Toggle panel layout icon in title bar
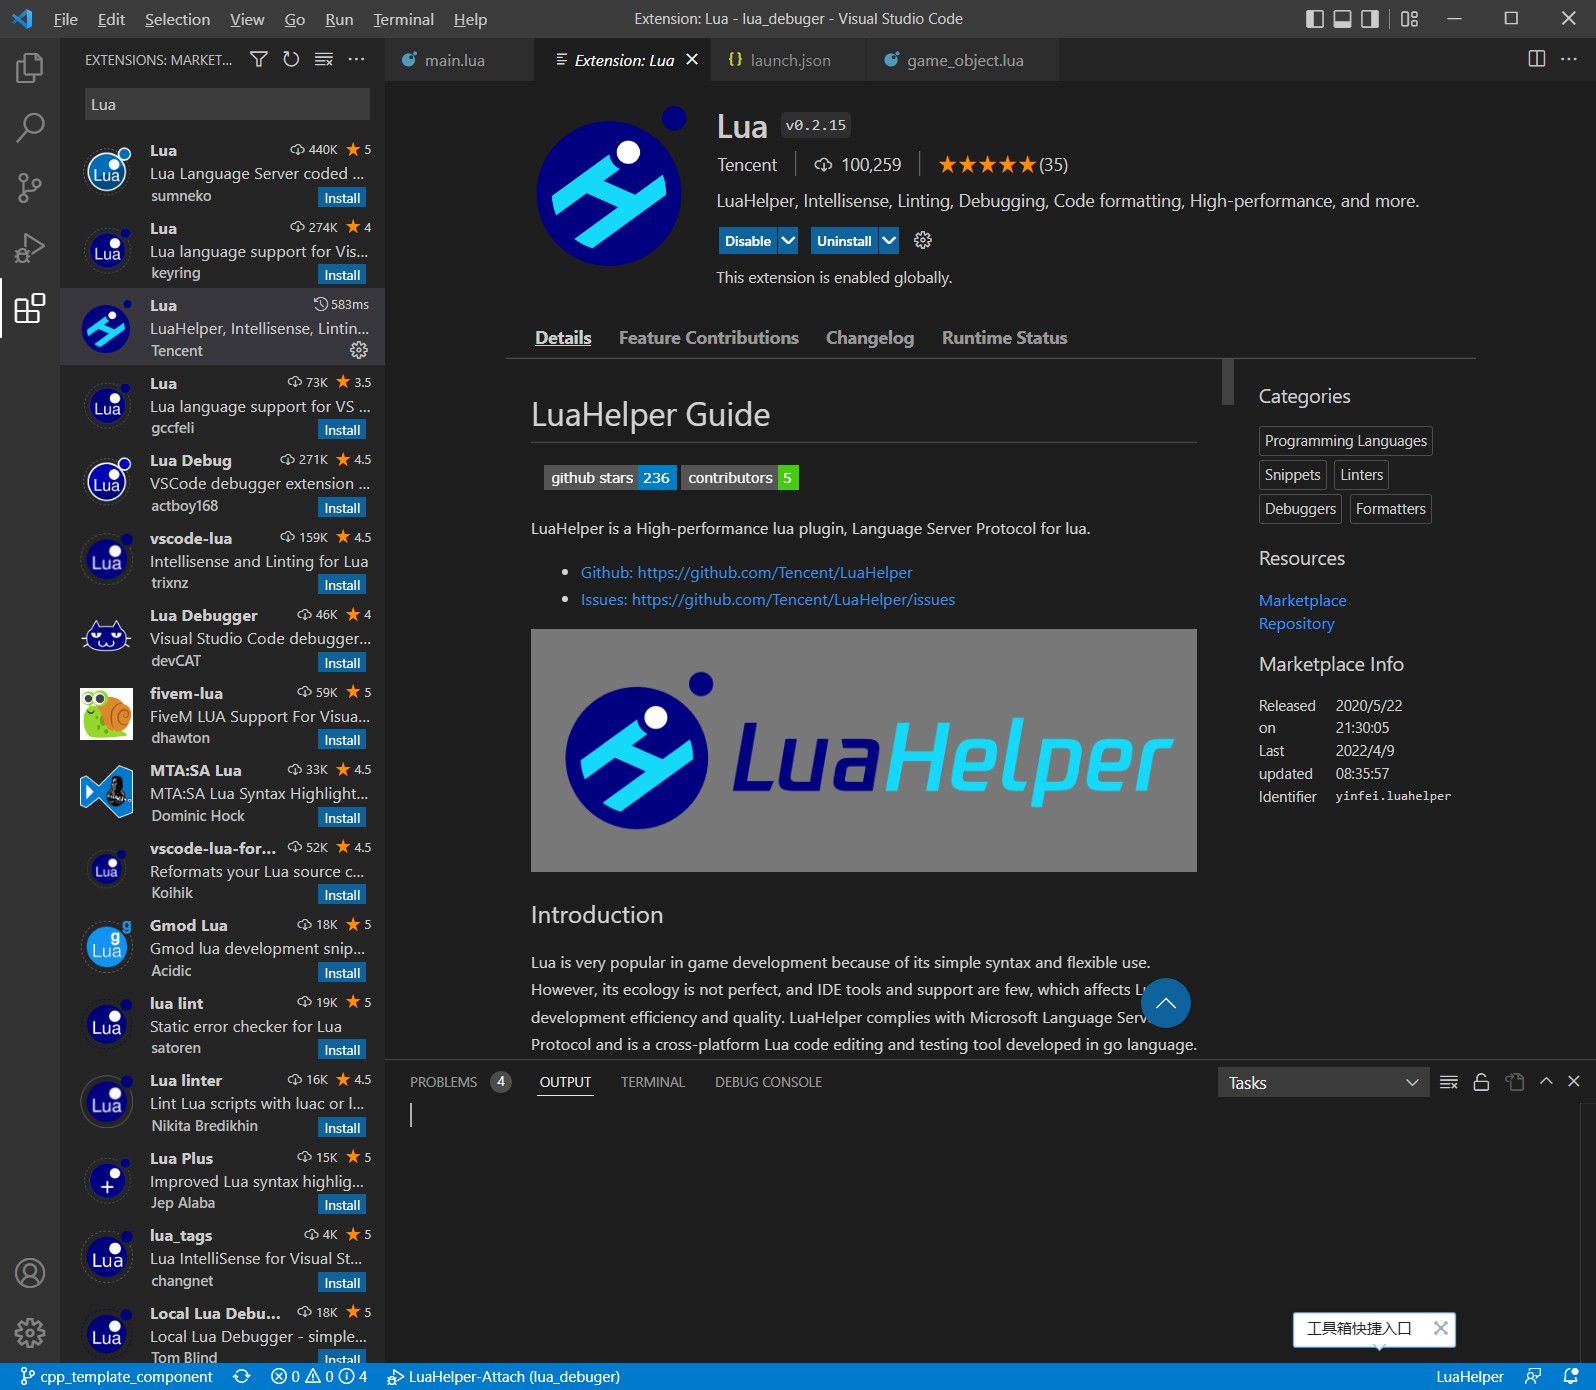Viewport: 1596px width, 1390px height. [1343, 19]
